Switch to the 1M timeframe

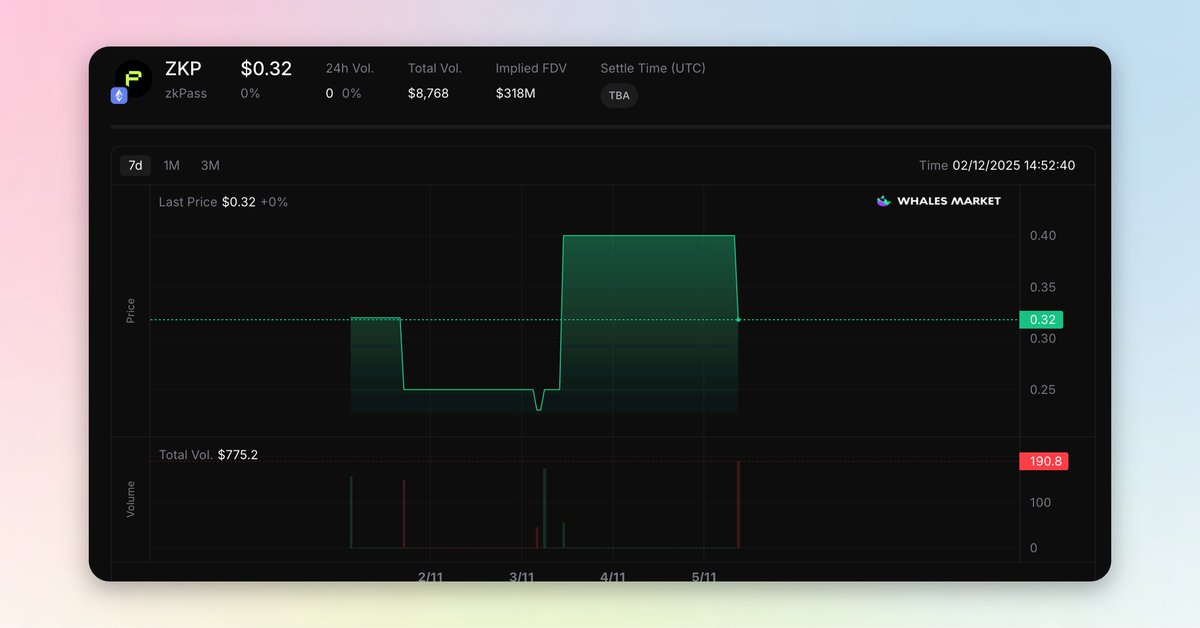[172, 165]
